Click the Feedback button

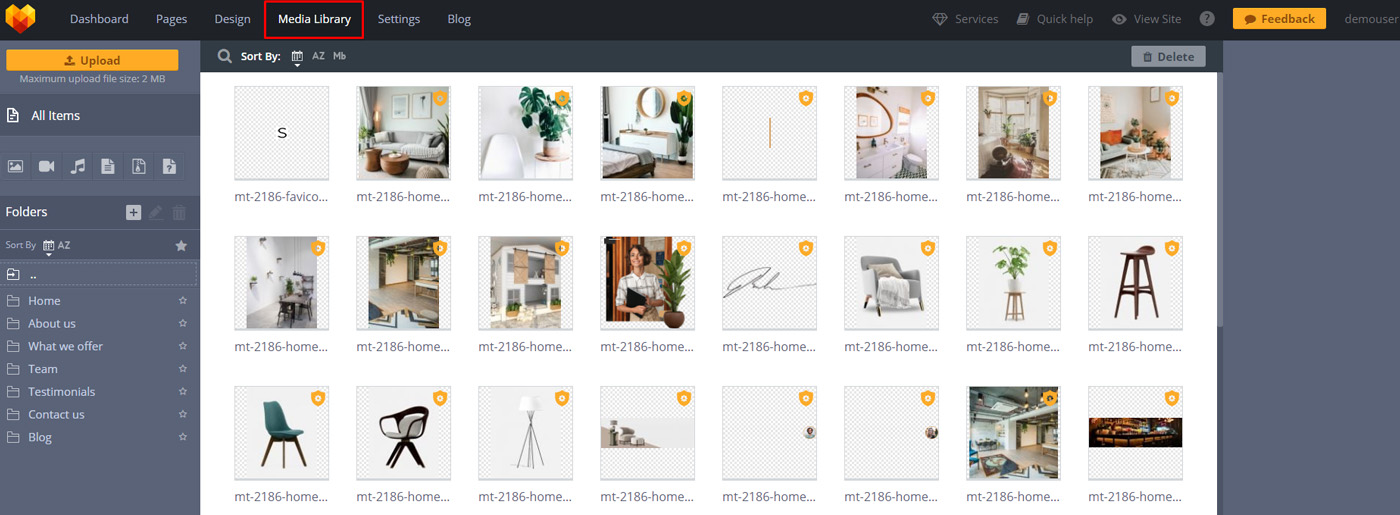[x=1279, y=19]
